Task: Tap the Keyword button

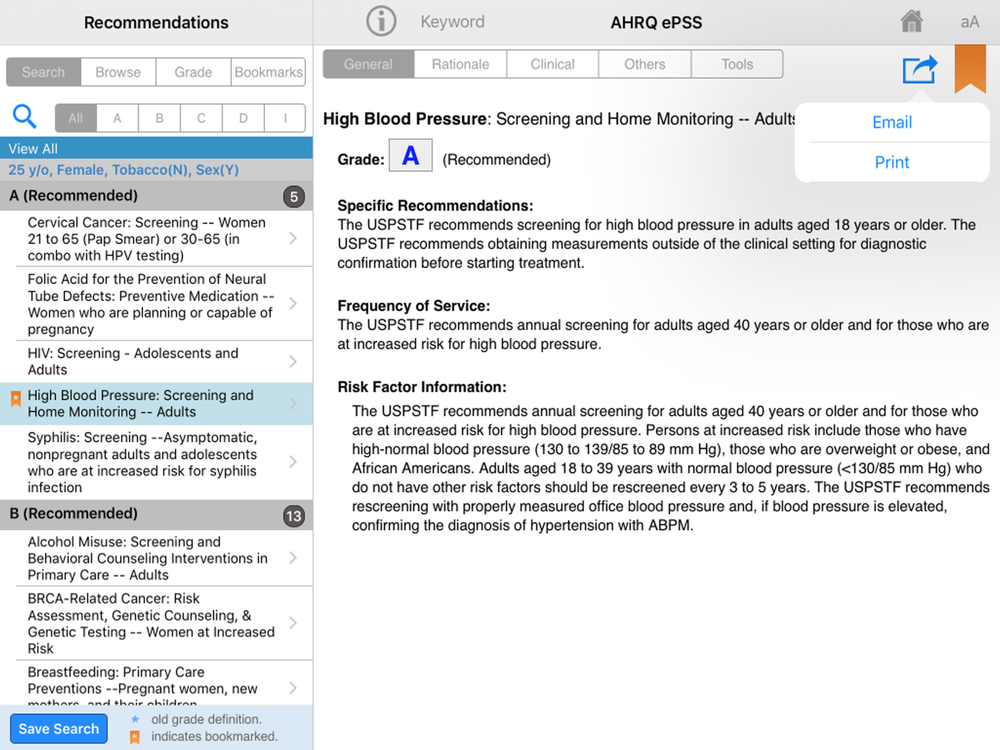Action: point(452,22)
